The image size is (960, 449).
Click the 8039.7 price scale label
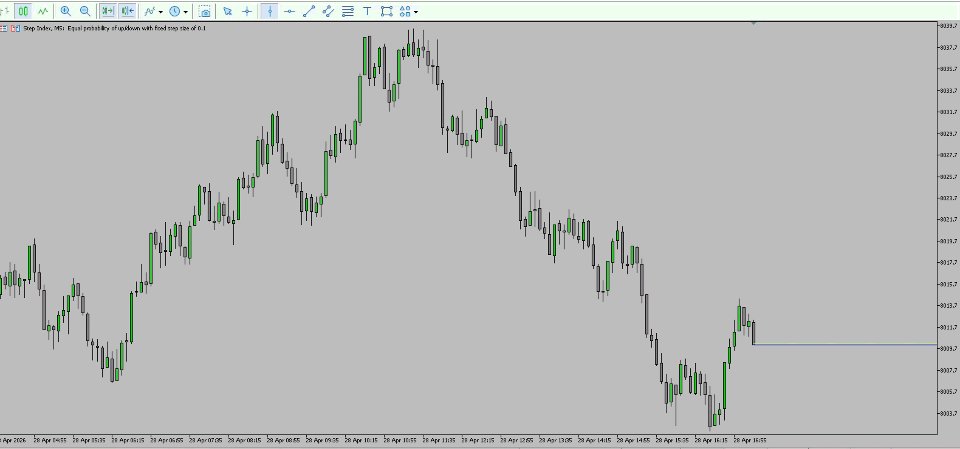click(x=948, y=26)
